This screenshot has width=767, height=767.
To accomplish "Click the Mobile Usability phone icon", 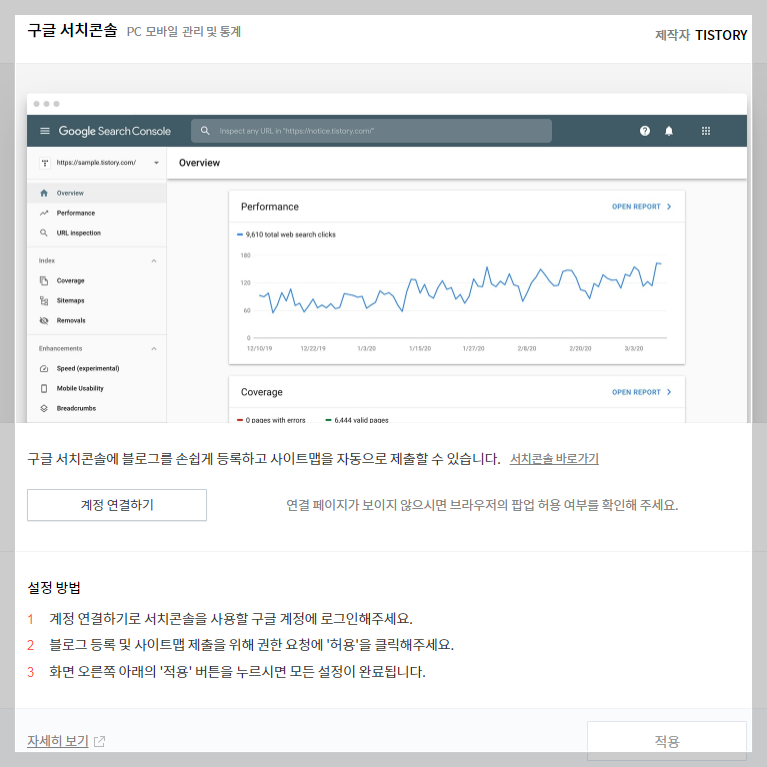I will click(44, 388).
